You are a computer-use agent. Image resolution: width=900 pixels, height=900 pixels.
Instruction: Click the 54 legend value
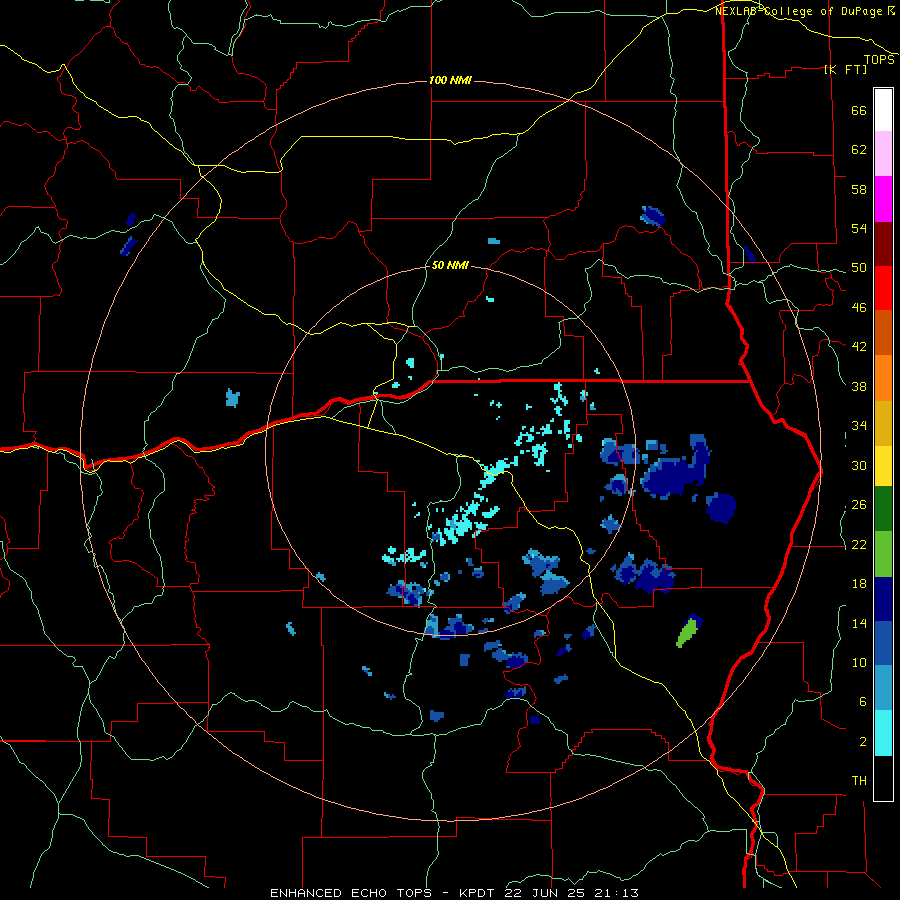click(859, 228)
